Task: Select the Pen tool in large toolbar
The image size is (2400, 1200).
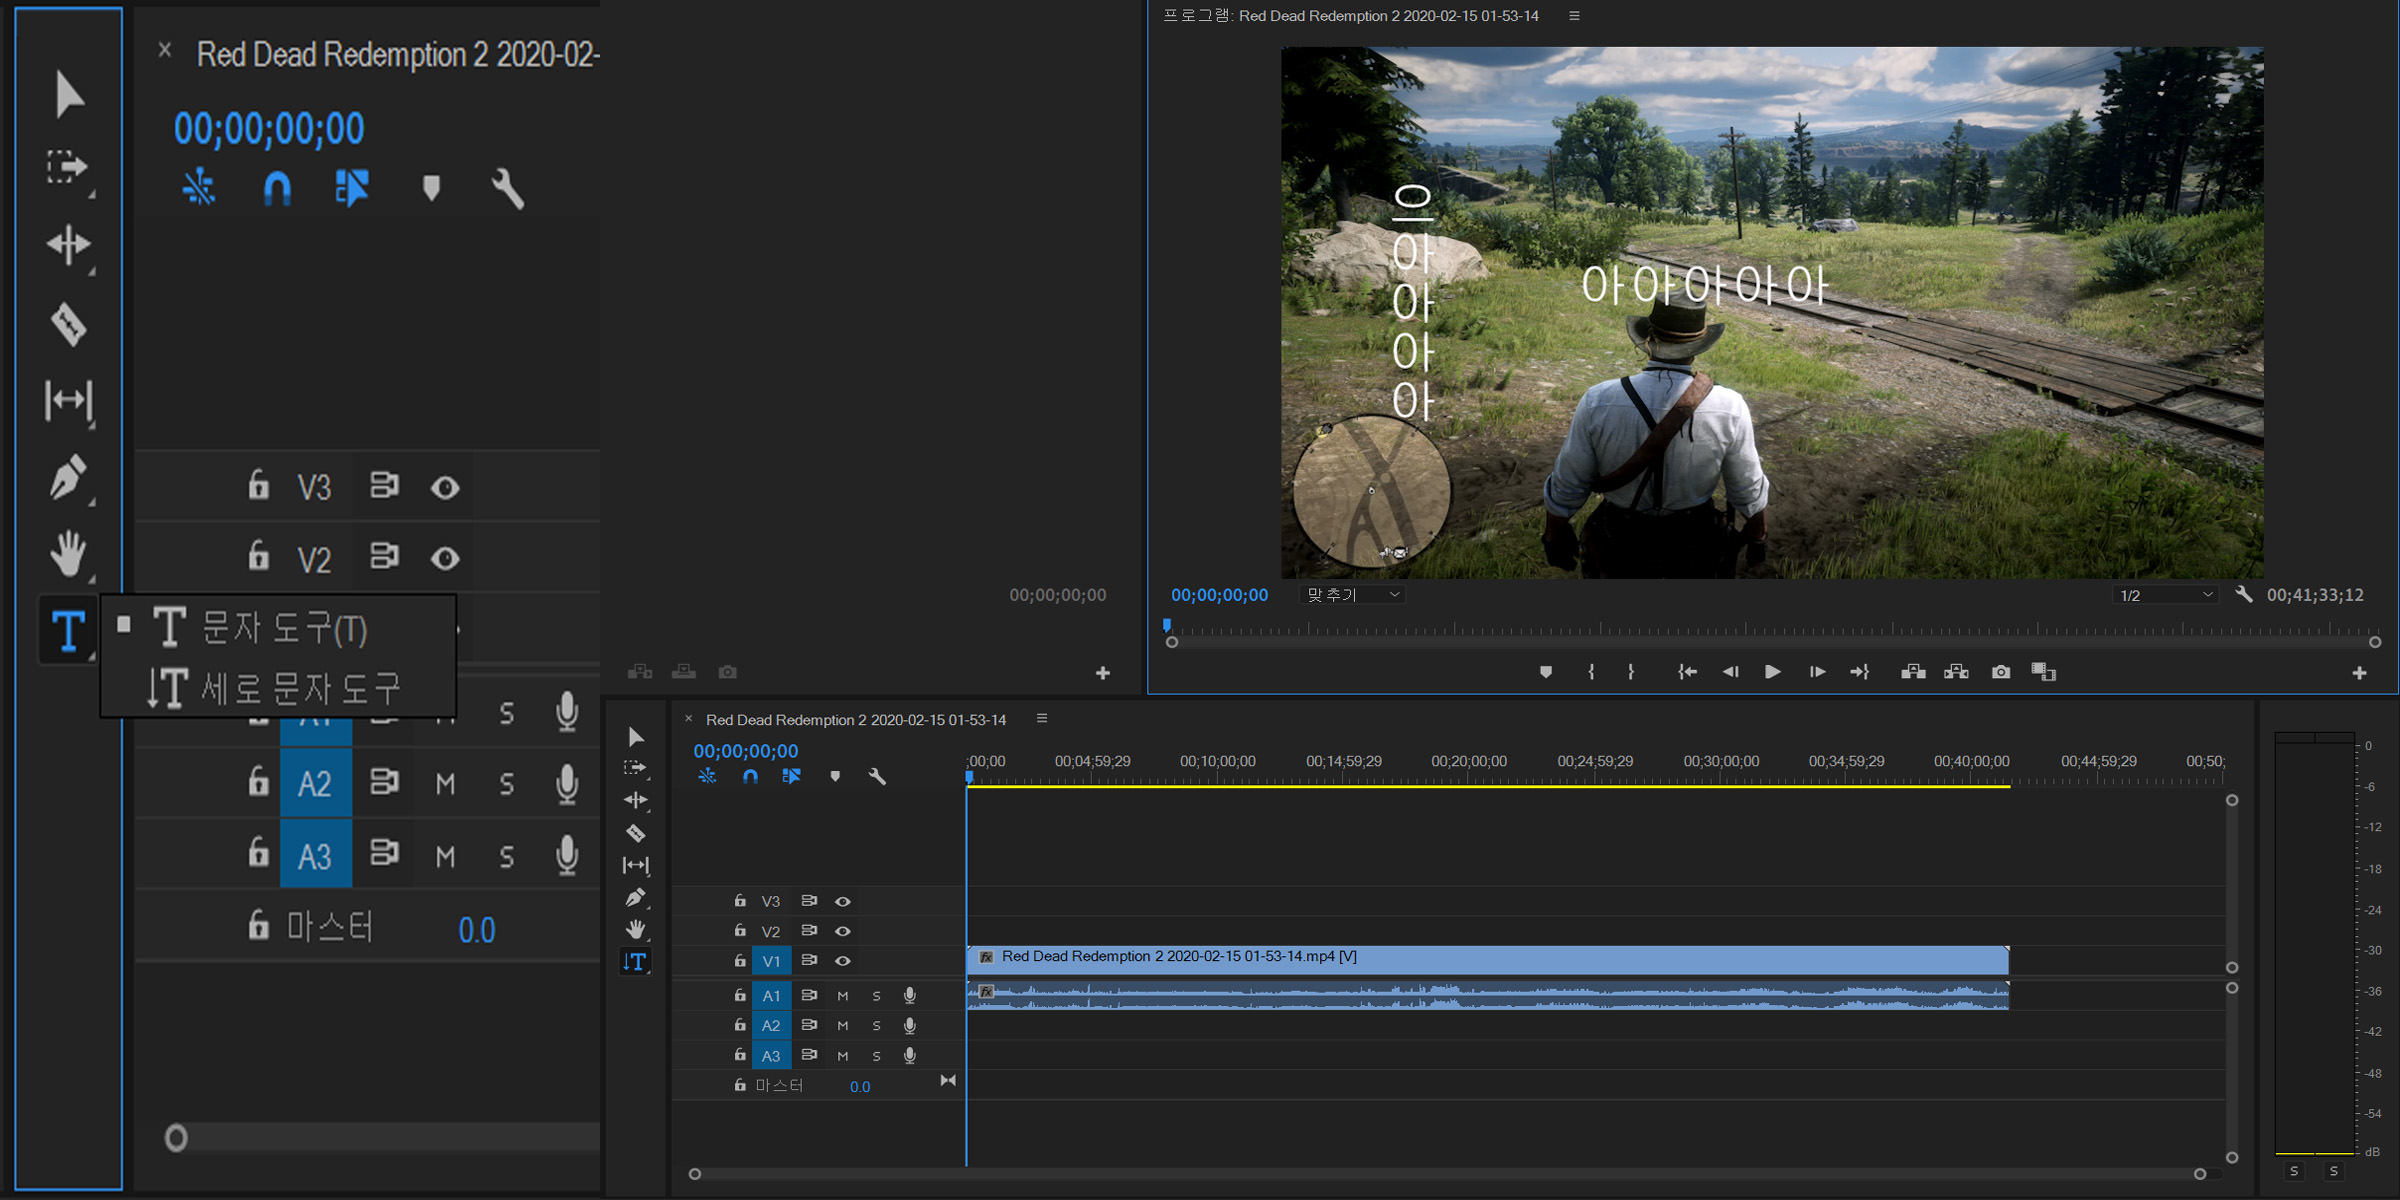Action: (x=68, y=477)
